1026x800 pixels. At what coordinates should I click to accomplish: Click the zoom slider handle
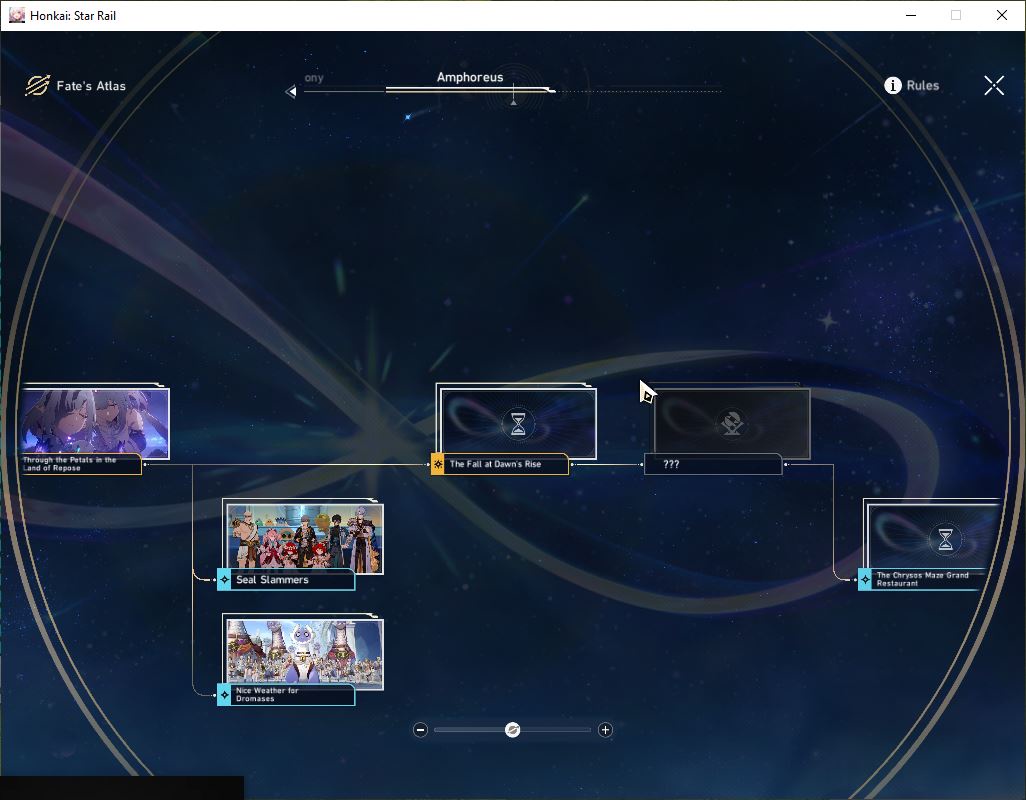point(512,729)
